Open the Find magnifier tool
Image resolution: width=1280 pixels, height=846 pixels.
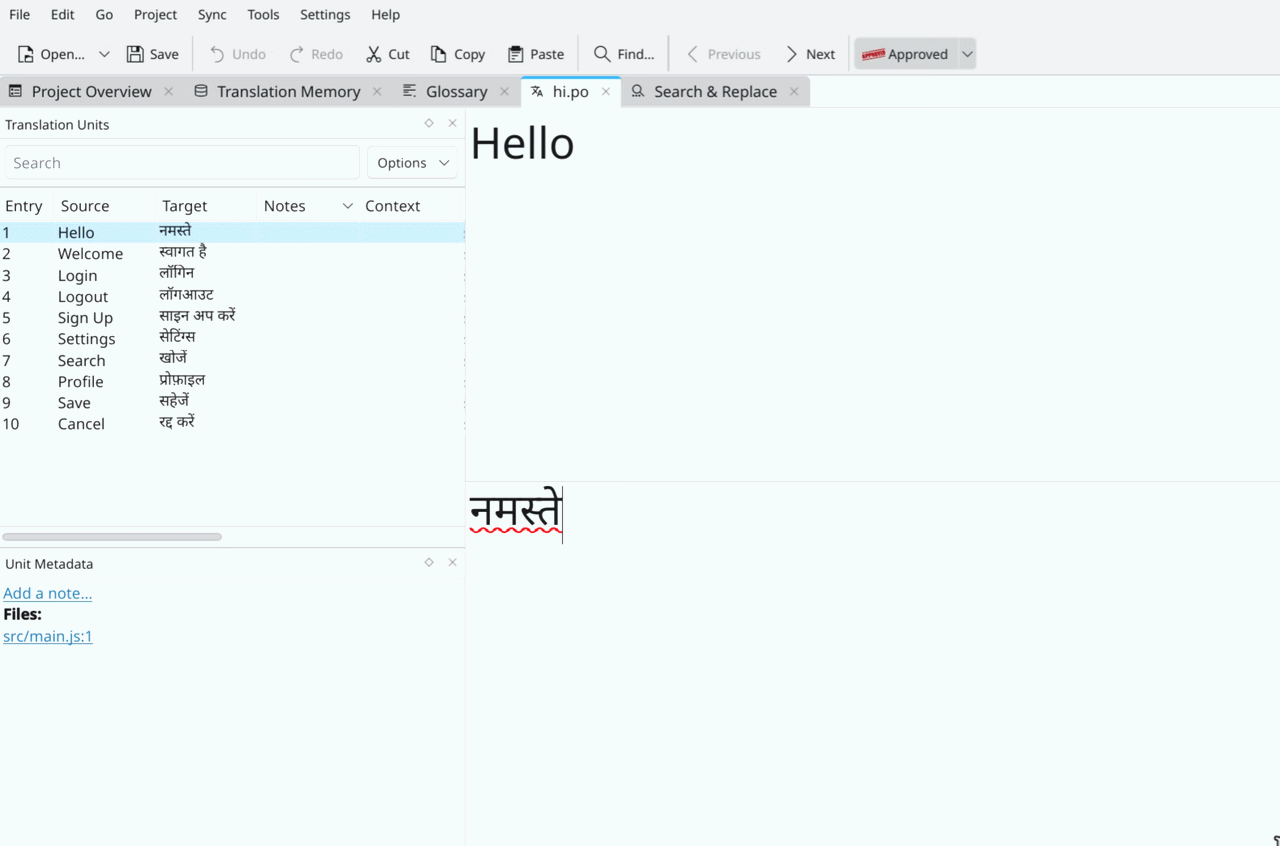coord(602,54)
